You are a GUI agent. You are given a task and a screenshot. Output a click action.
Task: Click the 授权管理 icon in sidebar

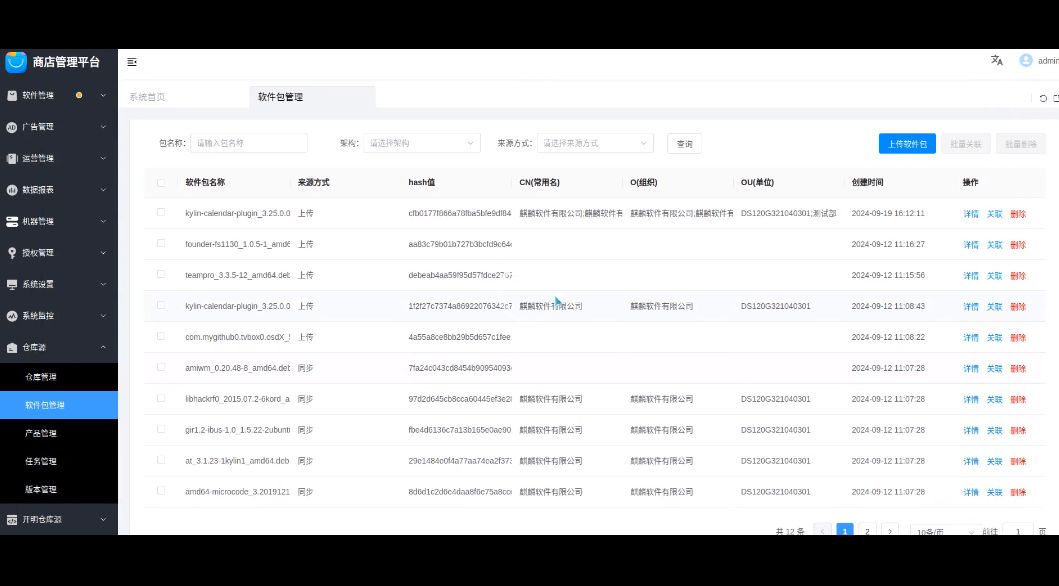tap(12, 253)
